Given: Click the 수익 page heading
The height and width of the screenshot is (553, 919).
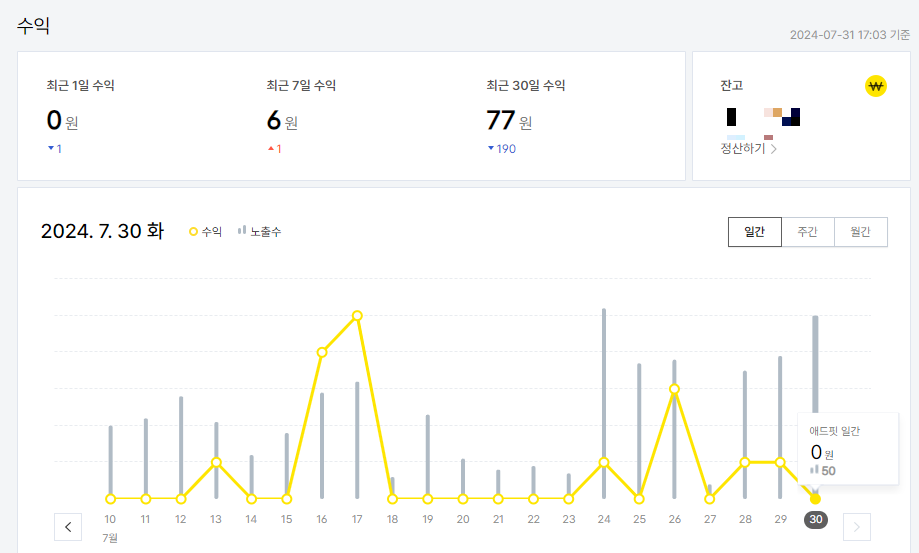Looking at the screenshot, I should coord(33,26).
